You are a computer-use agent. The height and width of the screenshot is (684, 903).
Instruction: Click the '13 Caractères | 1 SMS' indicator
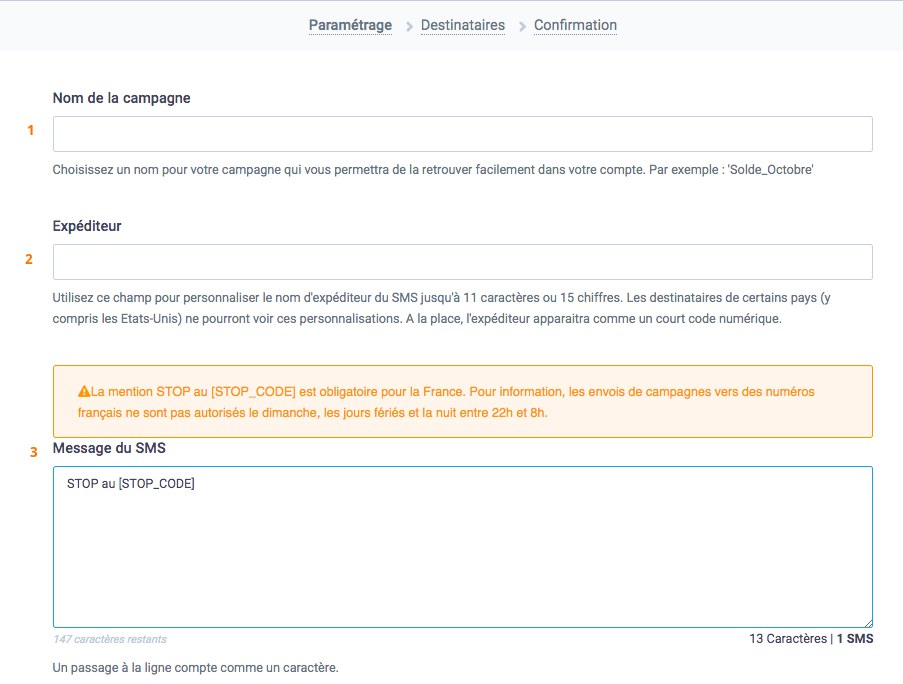click(810, 639)
